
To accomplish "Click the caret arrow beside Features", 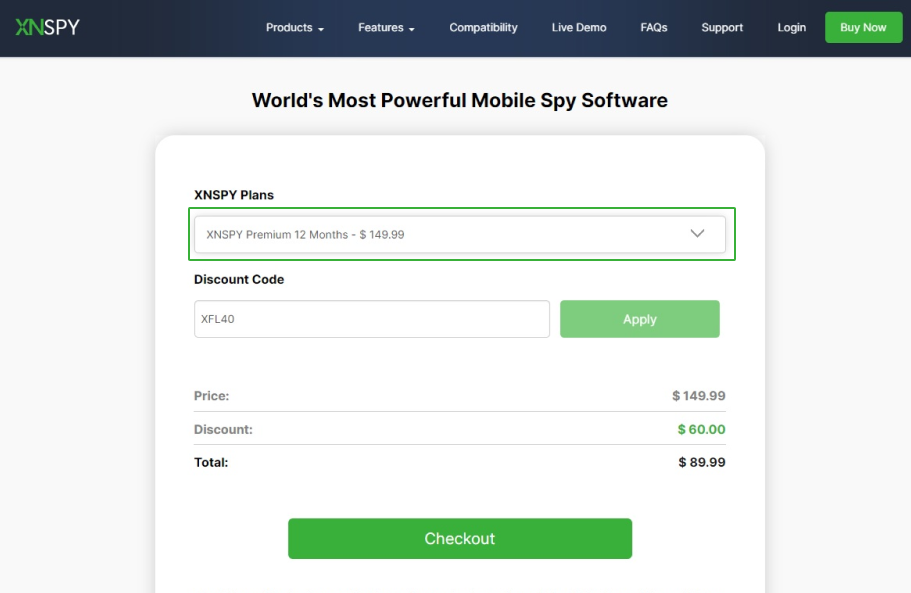I will (412, 29).
